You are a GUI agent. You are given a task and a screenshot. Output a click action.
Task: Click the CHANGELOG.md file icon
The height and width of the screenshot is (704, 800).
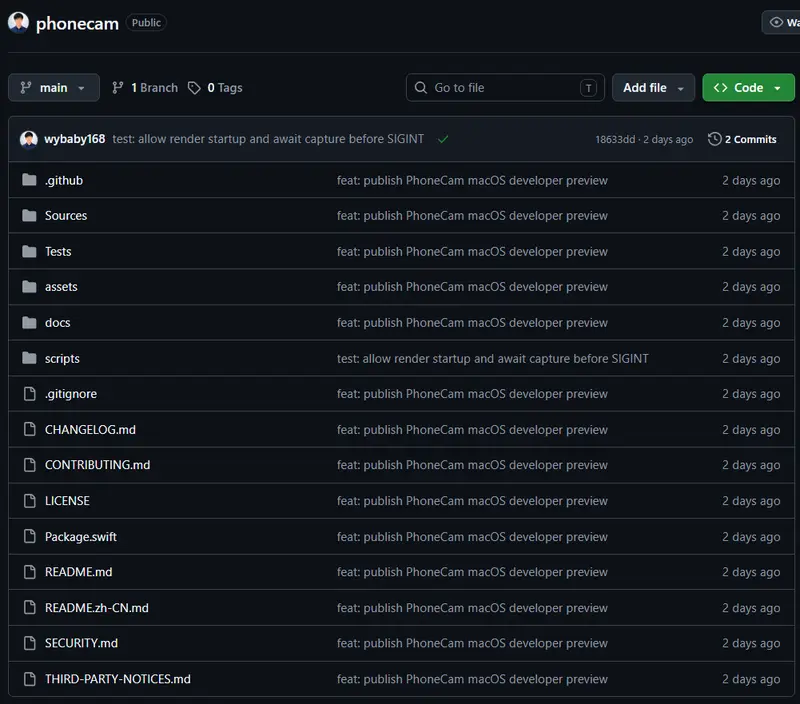tap(30, 430)
